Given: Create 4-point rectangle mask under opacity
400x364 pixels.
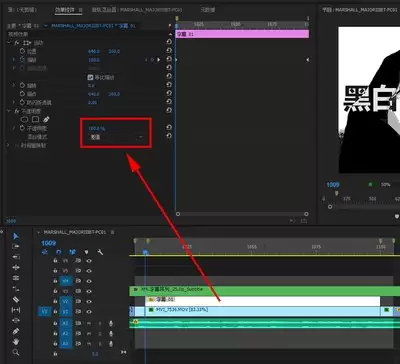Looking at the screenshot, I should coord(35,119).
